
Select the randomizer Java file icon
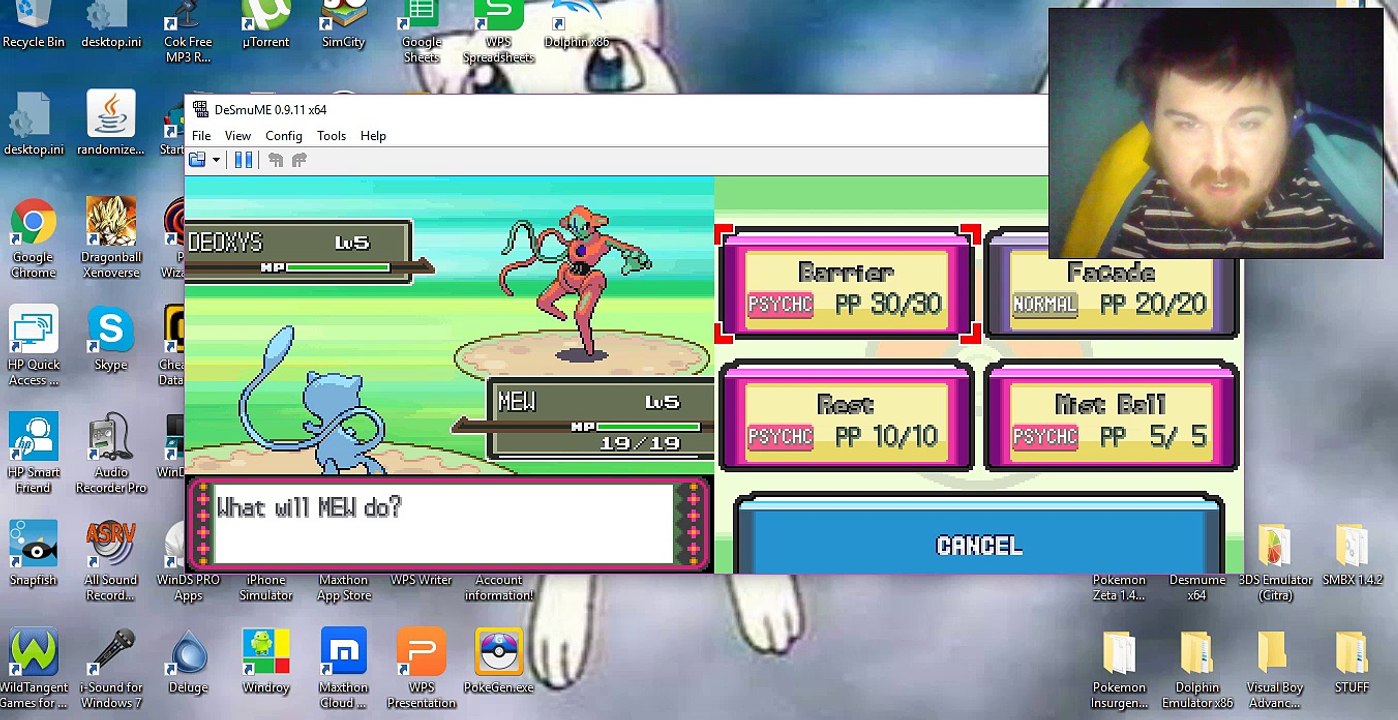pos(111,122)
